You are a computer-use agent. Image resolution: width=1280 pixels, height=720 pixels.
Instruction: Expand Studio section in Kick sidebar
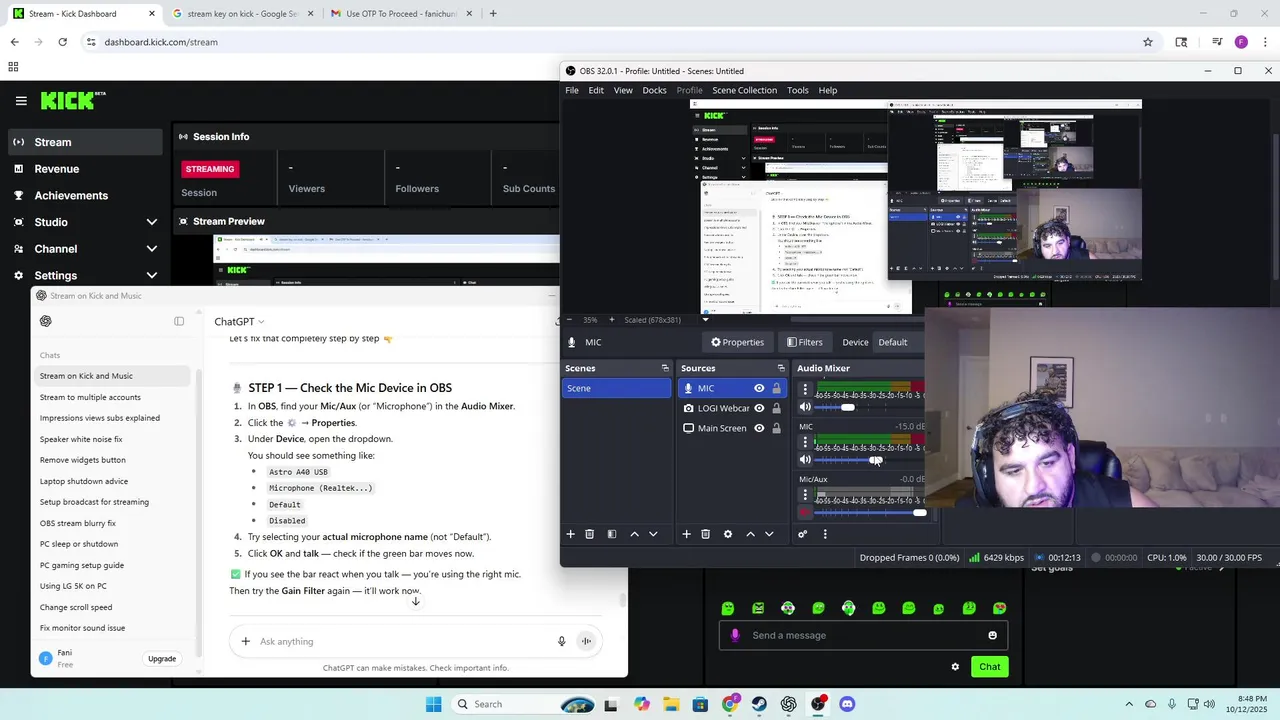pos(151,222)
